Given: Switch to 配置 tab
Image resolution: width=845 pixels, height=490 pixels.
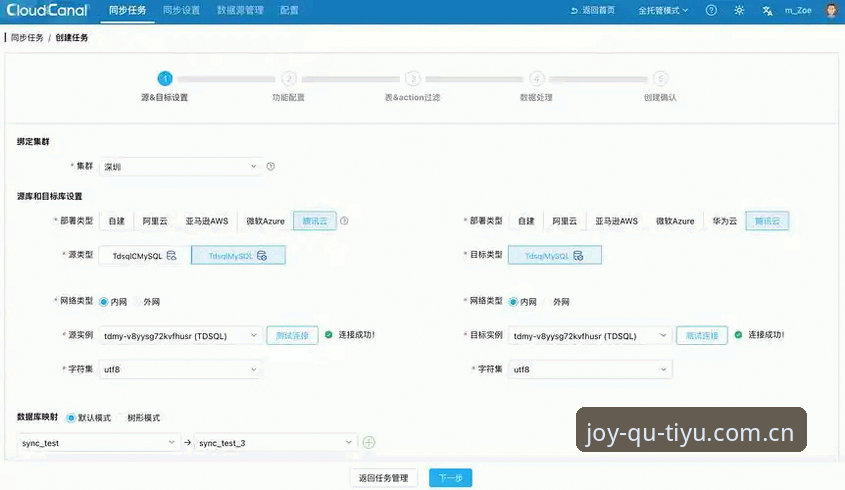Looking at the screenshot, I should pyautogui.click(x=289, y=10).
